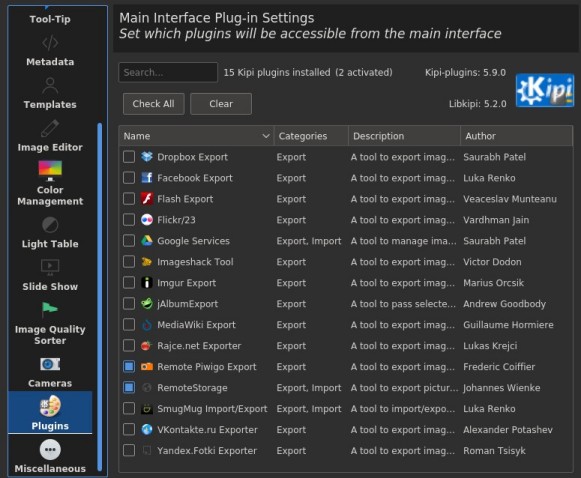
Task: Select the Imageshack Tool row name
Action: point(195,262)
